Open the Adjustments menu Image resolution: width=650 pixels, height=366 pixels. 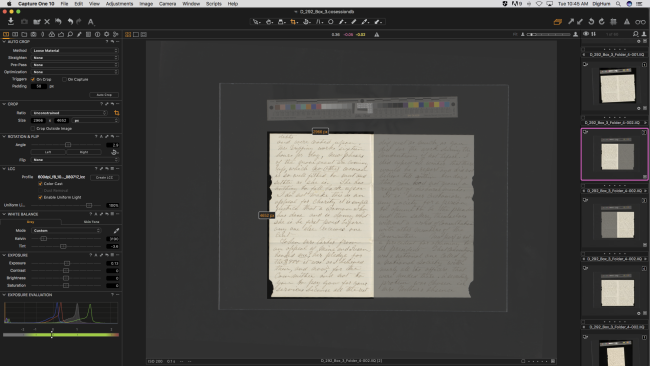119,4
